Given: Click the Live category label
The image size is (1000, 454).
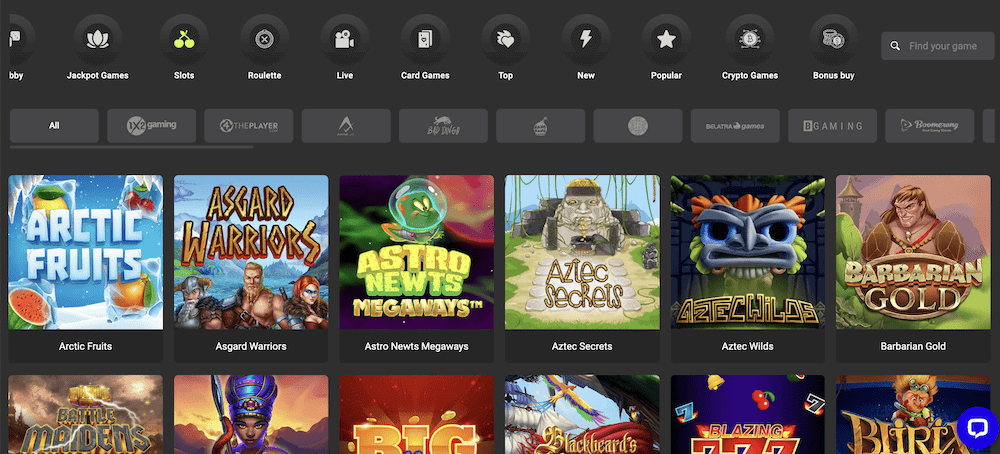Looking at the screenshot, I should pyautogui.click(x=345, y=75).
